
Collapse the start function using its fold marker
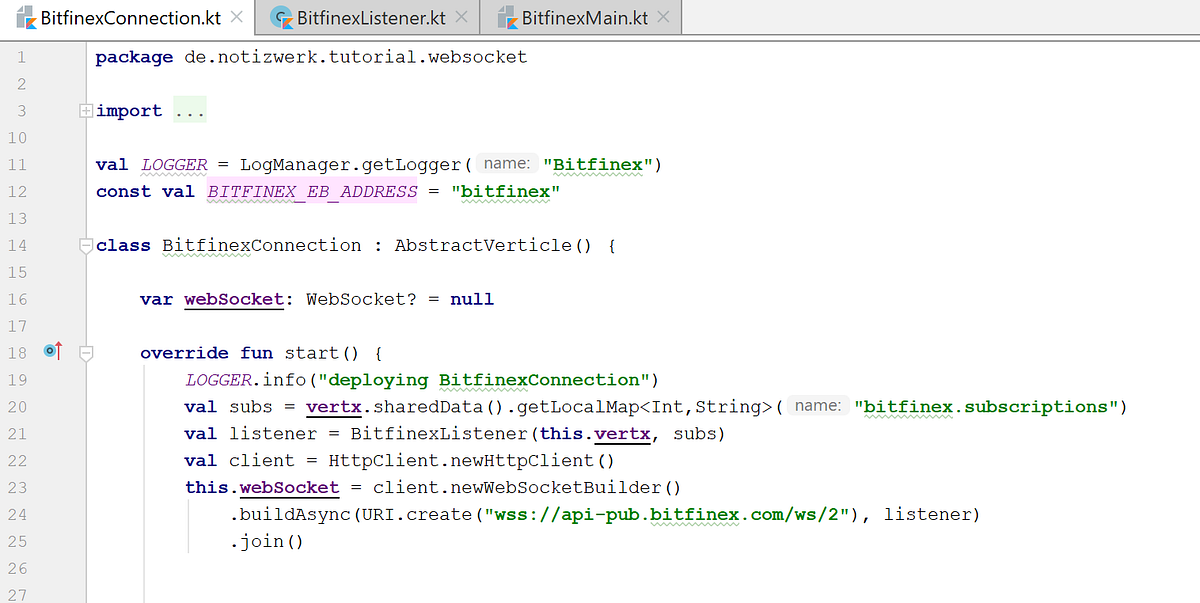[x=86, y=352]
